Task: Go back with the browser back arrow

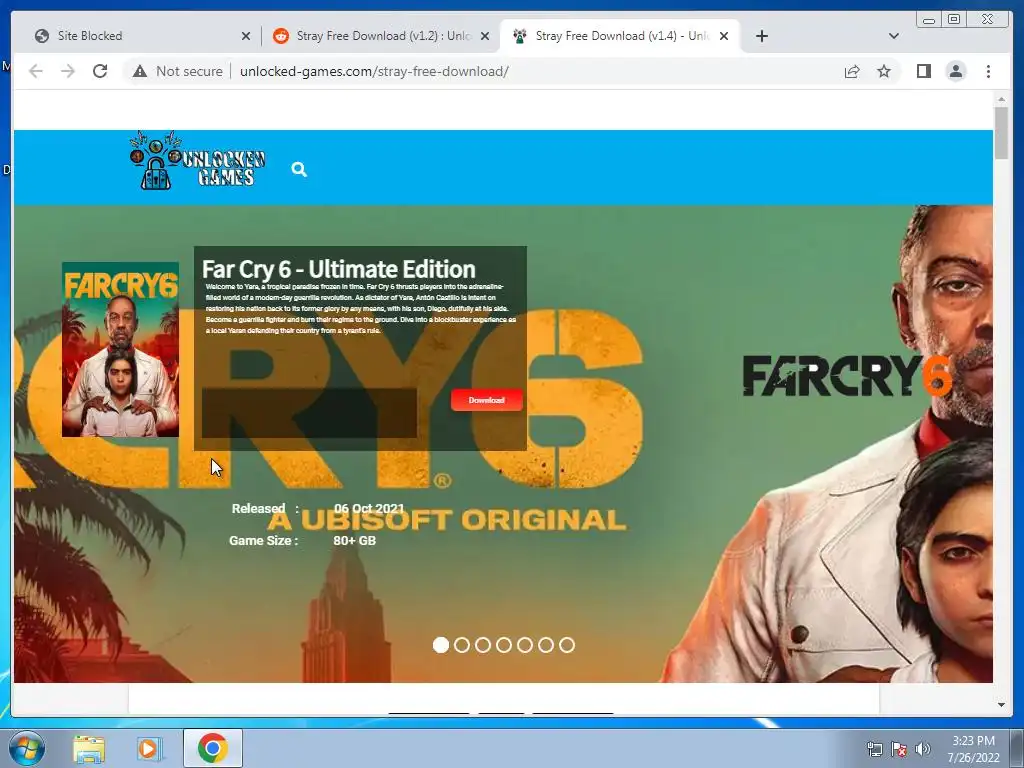Action: pyautogui.click(x=36, y=71)
